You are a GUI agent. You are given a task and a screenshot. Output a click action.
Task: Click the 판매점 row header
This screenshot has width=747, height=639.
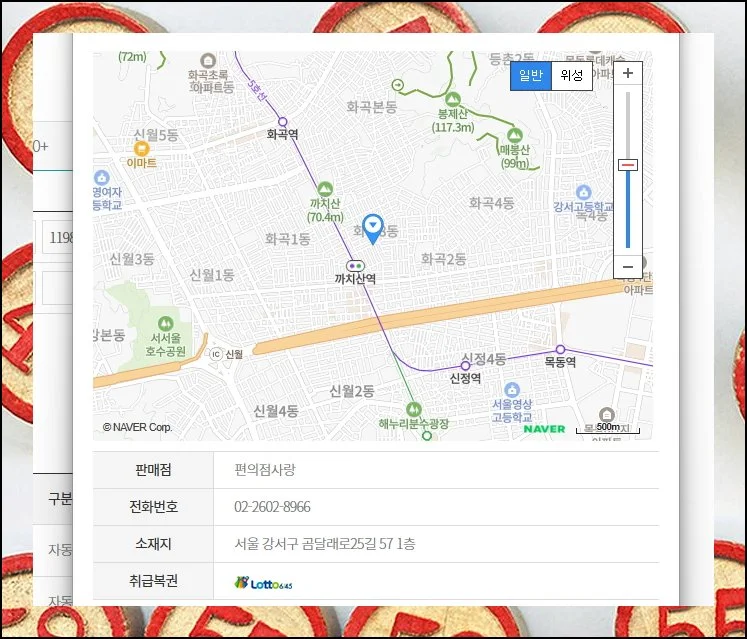click(x=153, y=470)
